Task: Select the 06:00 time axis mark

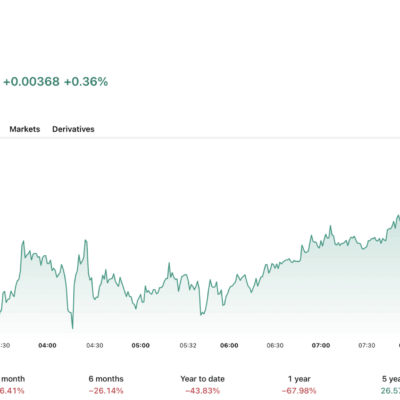Action: coord(229,345)
